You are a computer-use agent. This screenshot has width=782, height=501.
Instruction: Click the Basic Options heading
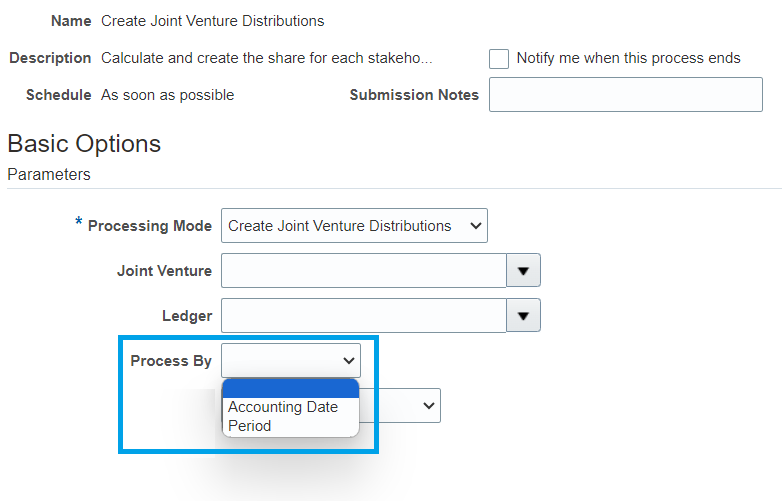tap(84, 144)
